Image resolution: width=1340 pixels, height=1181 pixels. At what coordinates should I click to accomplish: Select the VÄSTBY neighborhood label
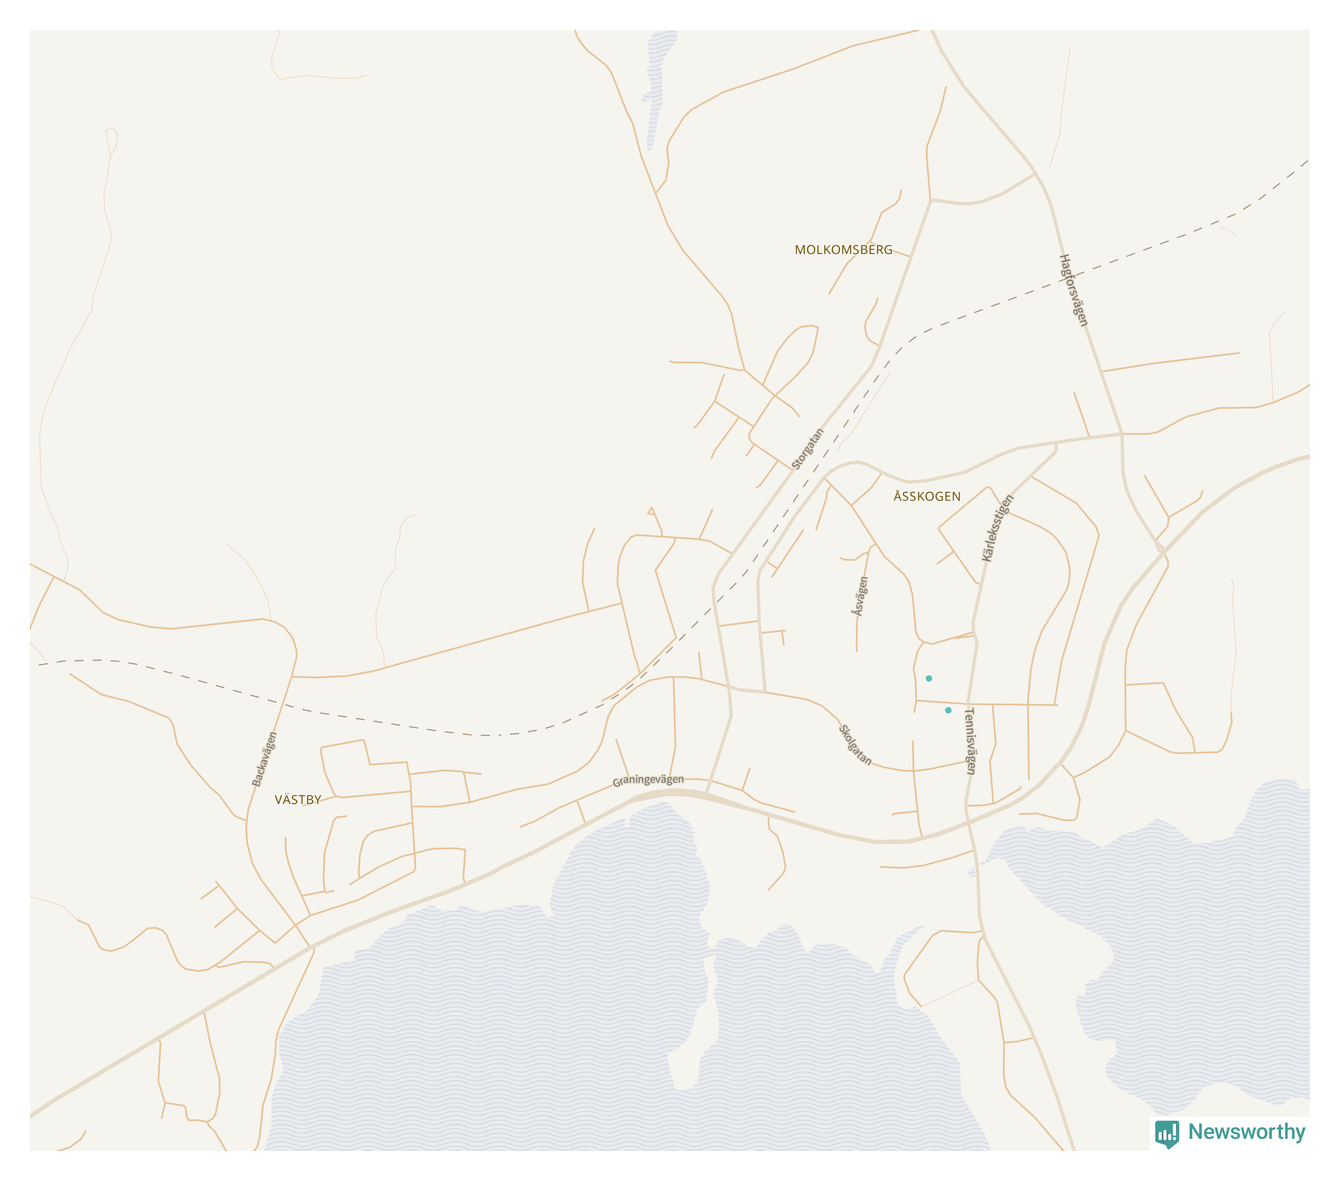(298, 800)
